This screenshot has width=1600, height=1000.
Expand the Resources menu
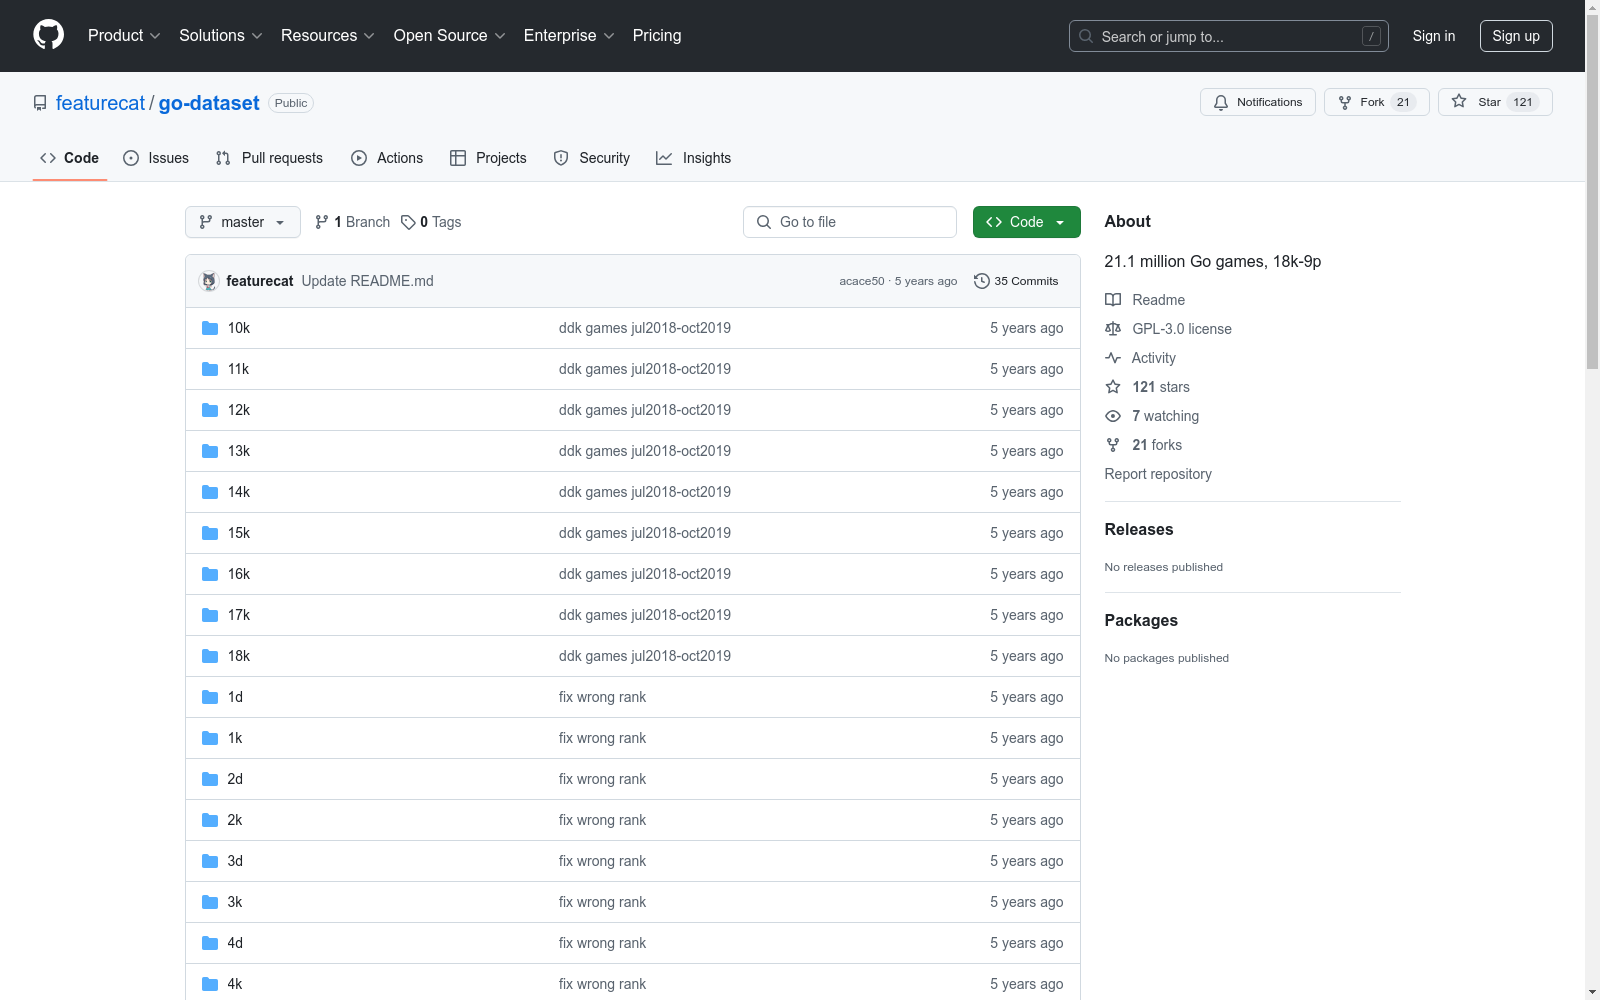tap(328, 35)
